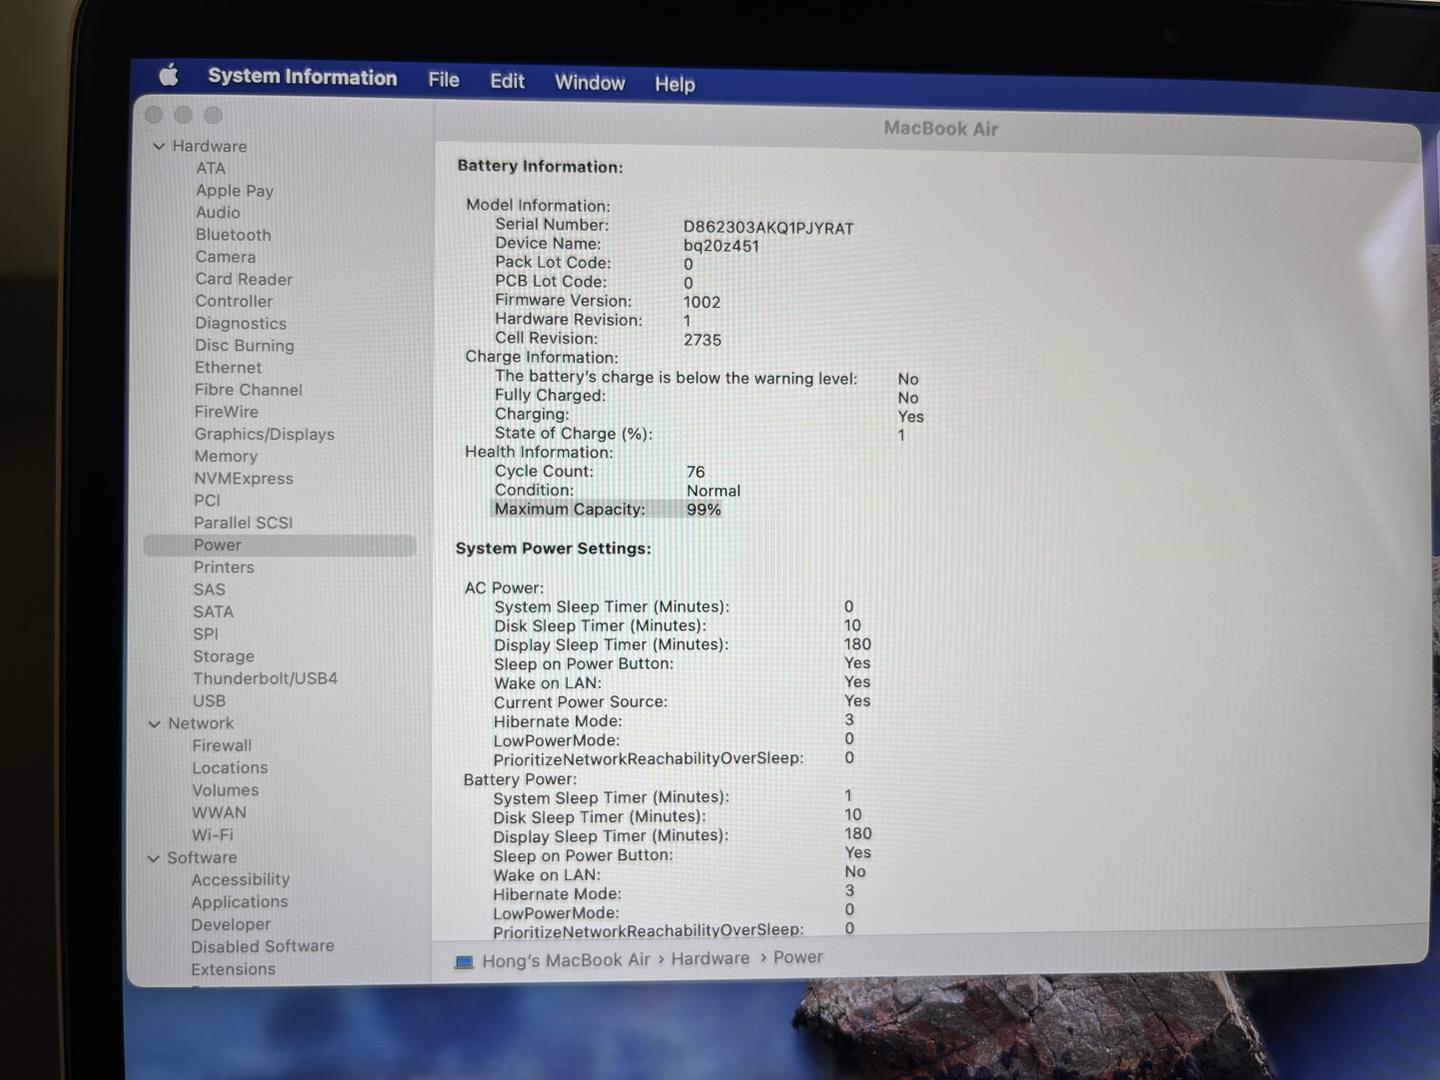Image resolution: width=1440 pixels, height=1080 pixels.
Task: Select Power in the sidebar
Action: coord(279,545)
